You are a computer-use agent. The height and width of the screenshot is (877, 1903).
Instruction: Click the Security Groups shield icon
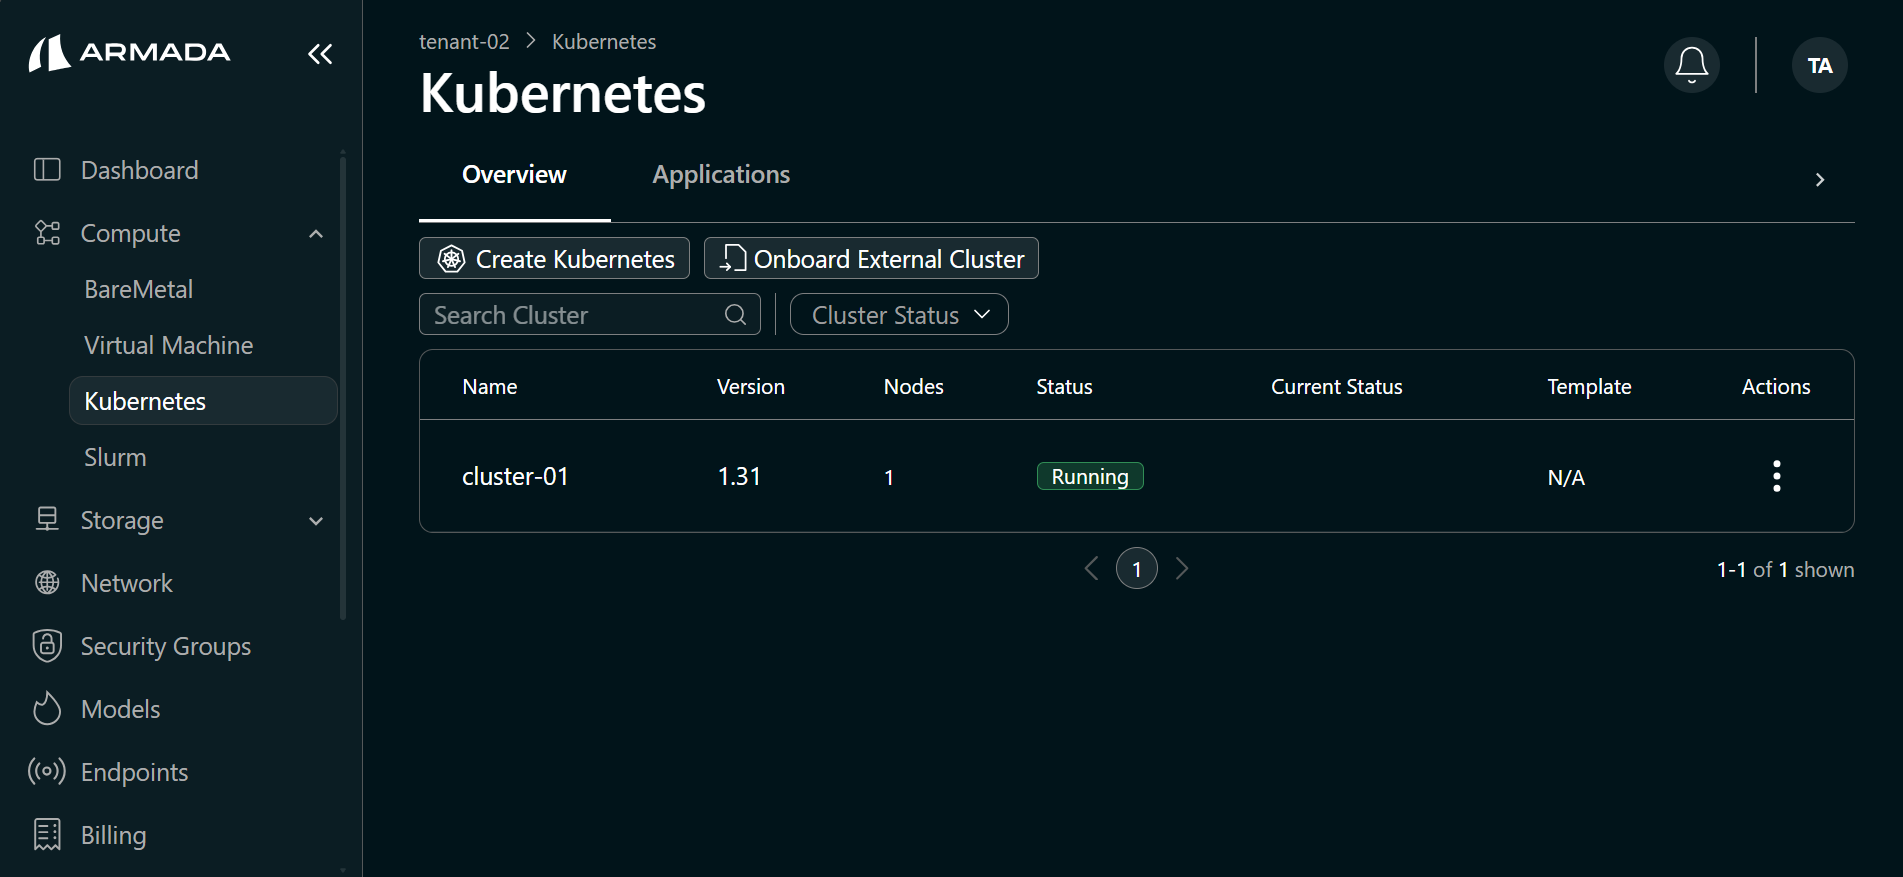pyautogui.click(x=47, y=645)
